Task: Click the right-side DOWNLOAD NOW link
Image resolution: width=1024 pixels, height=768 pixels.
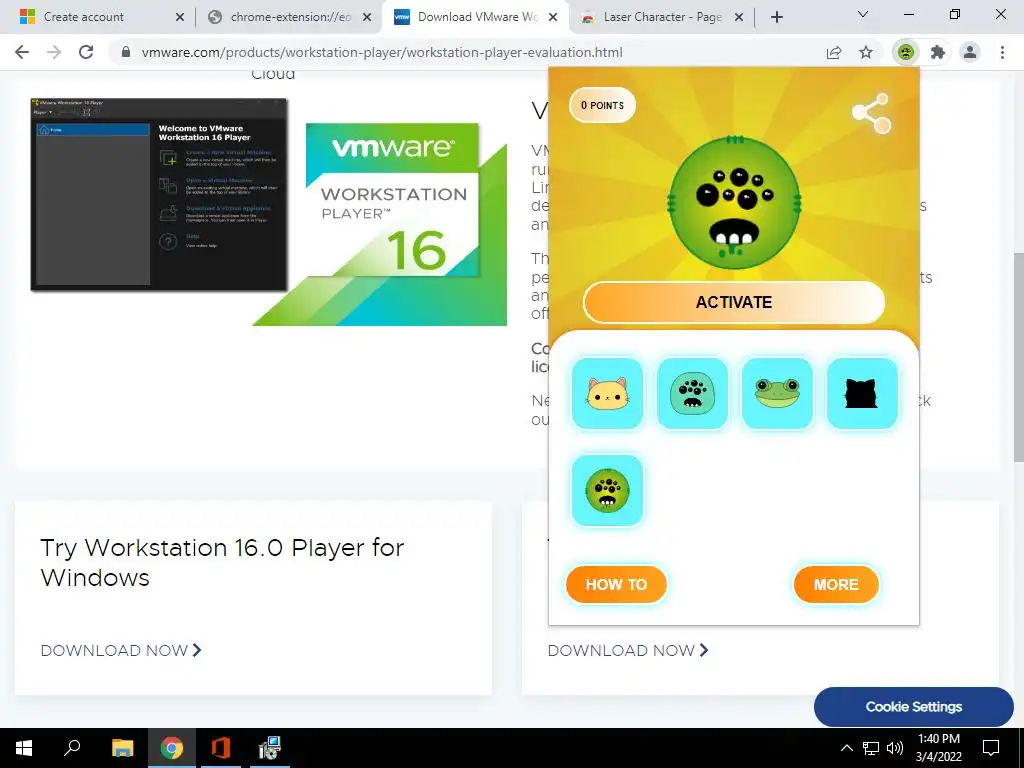Action: [x=628, y=650]
